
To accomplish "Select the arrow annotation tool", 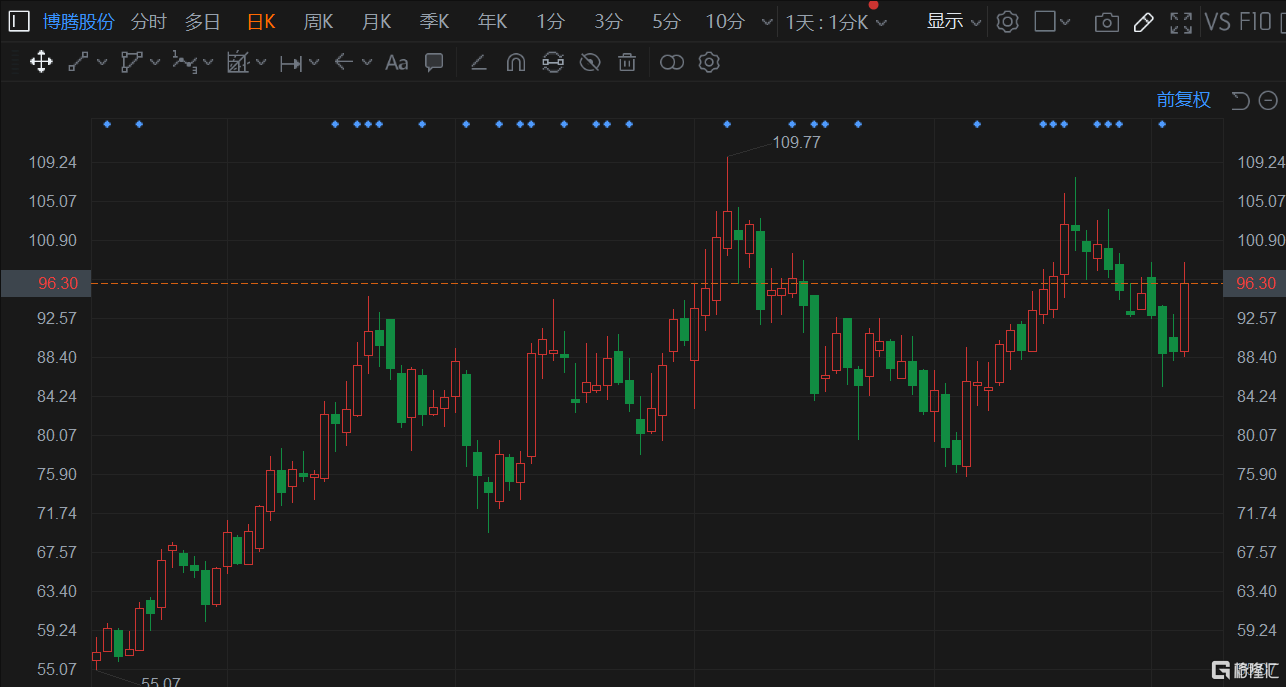I will tap(344, 62).
